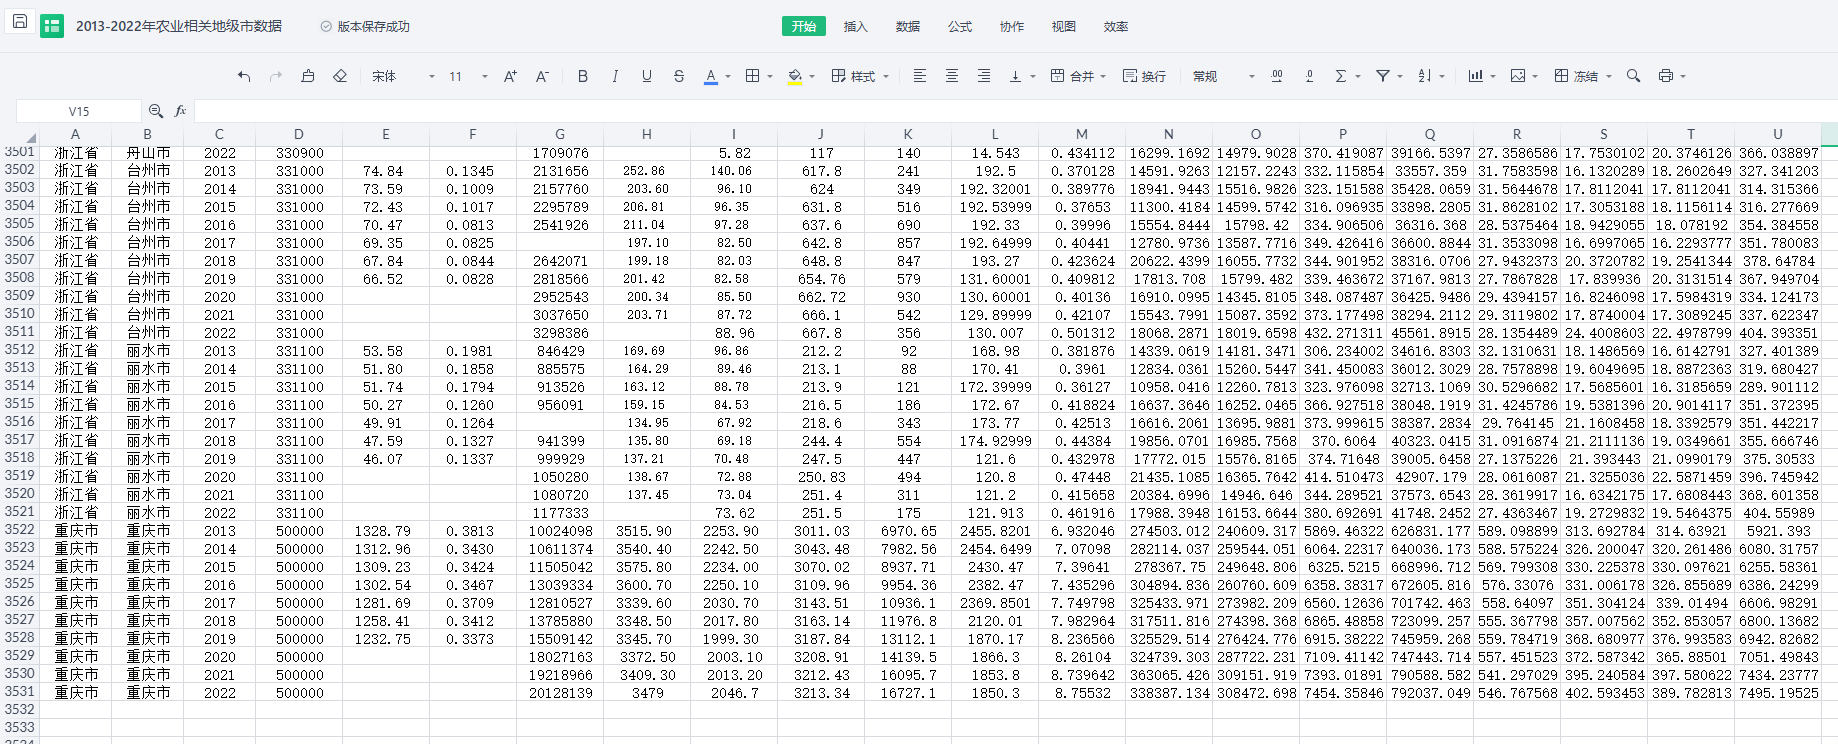
Task: Click the filter funnel icon
Action: [x=1383, y=76]
